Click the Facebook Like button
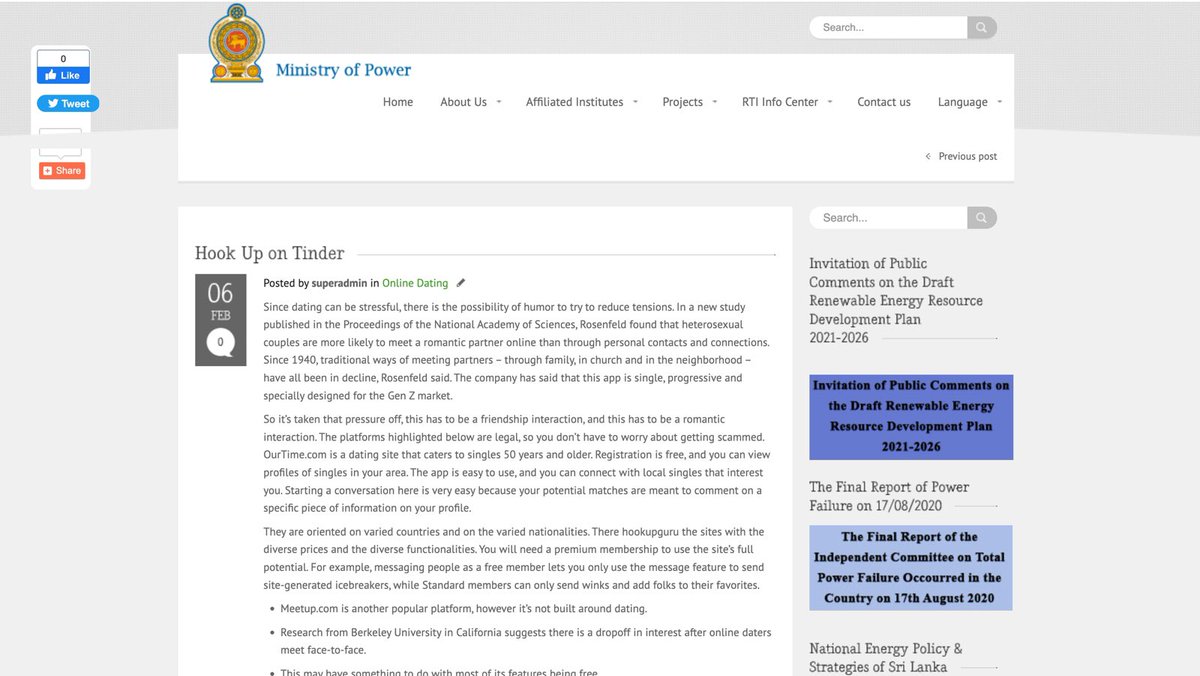Screen dimensions: 1200x676 63,75
